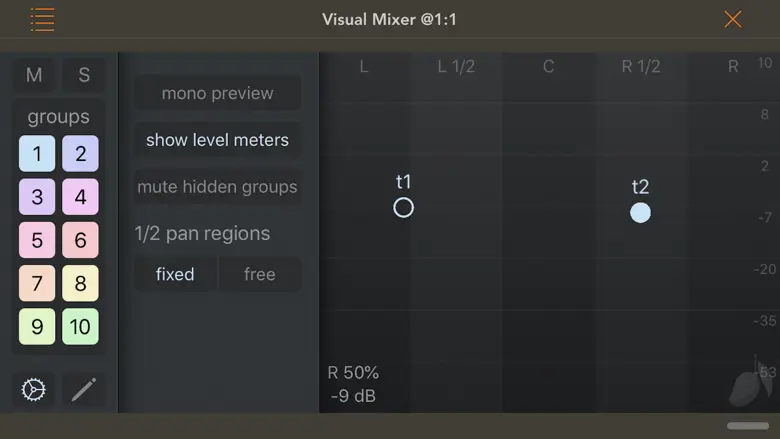Select fixed pan regions mode
The width and height of the screenshot is (780, 439).
pyautogui.click(x=175, y=274)
